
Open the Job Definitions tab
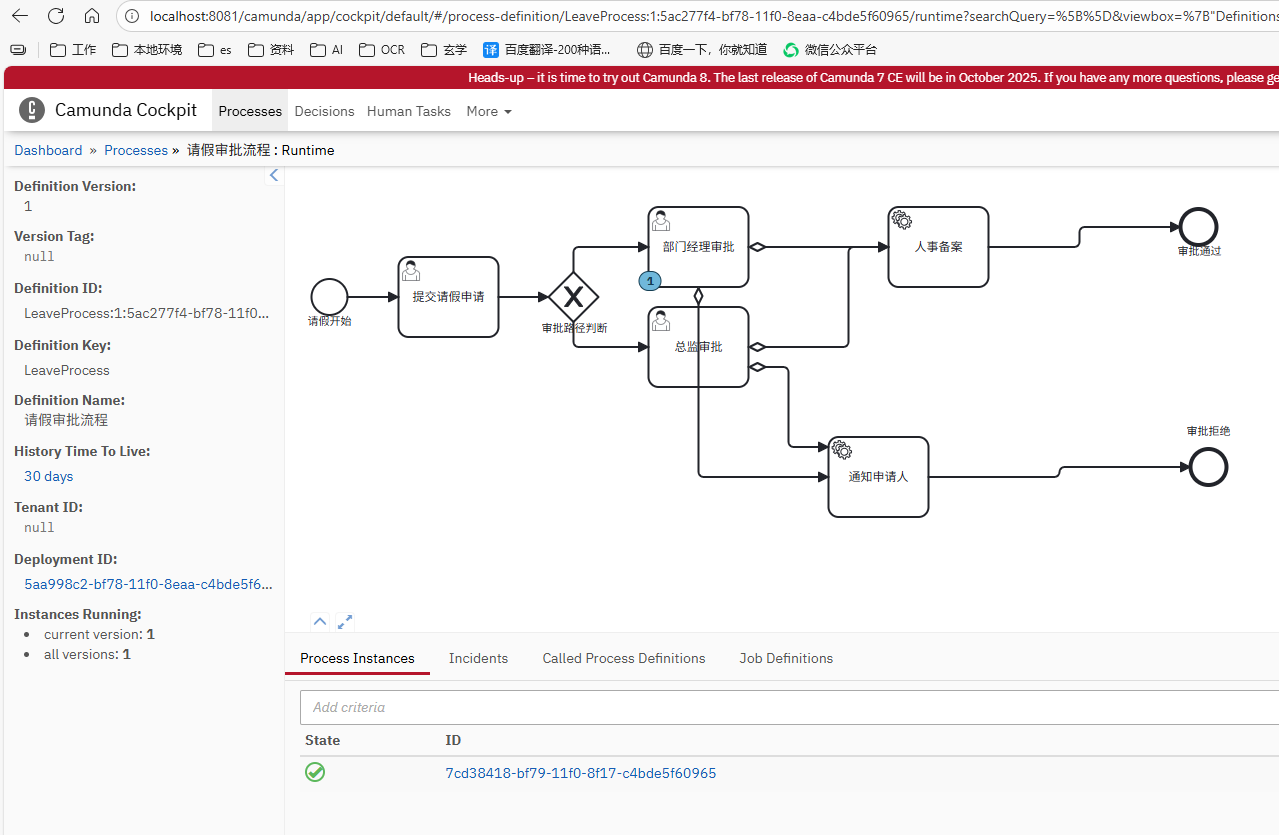pos(786,658)
